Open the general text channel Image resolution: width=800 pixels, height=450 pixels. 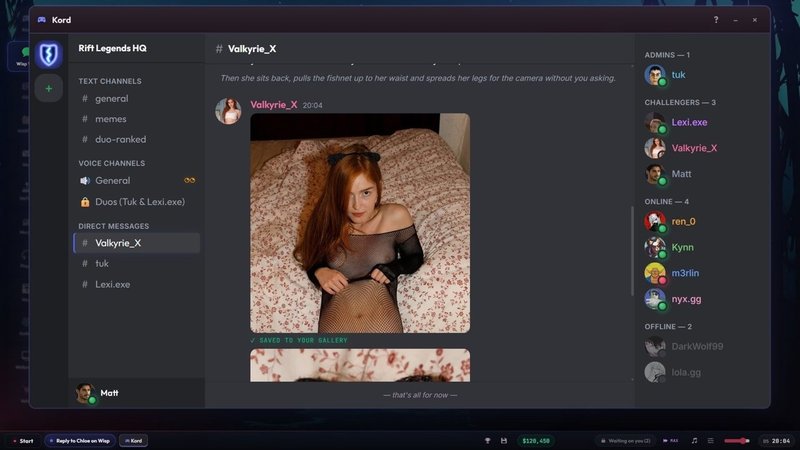tap(137, 99)
